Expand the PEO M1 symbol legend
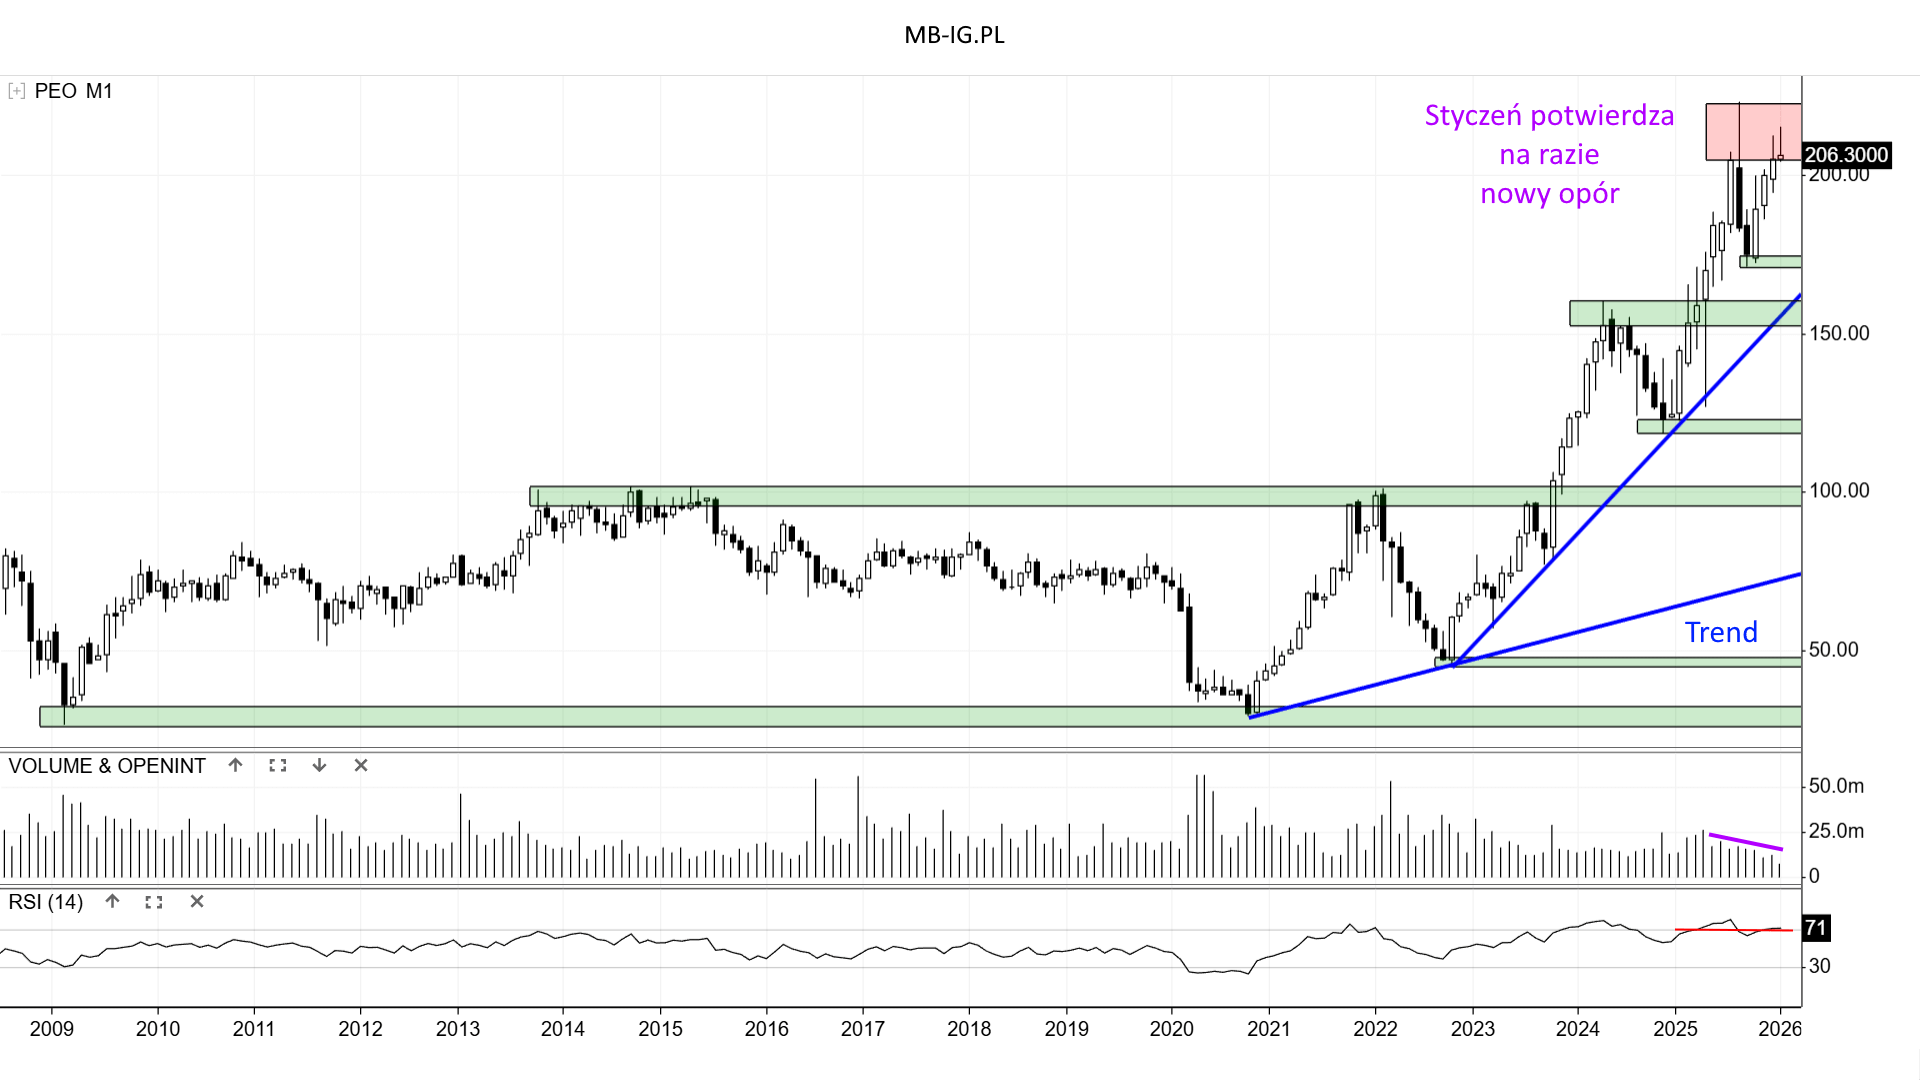Screen dimensions: 1920x1080 pos(16,91)
